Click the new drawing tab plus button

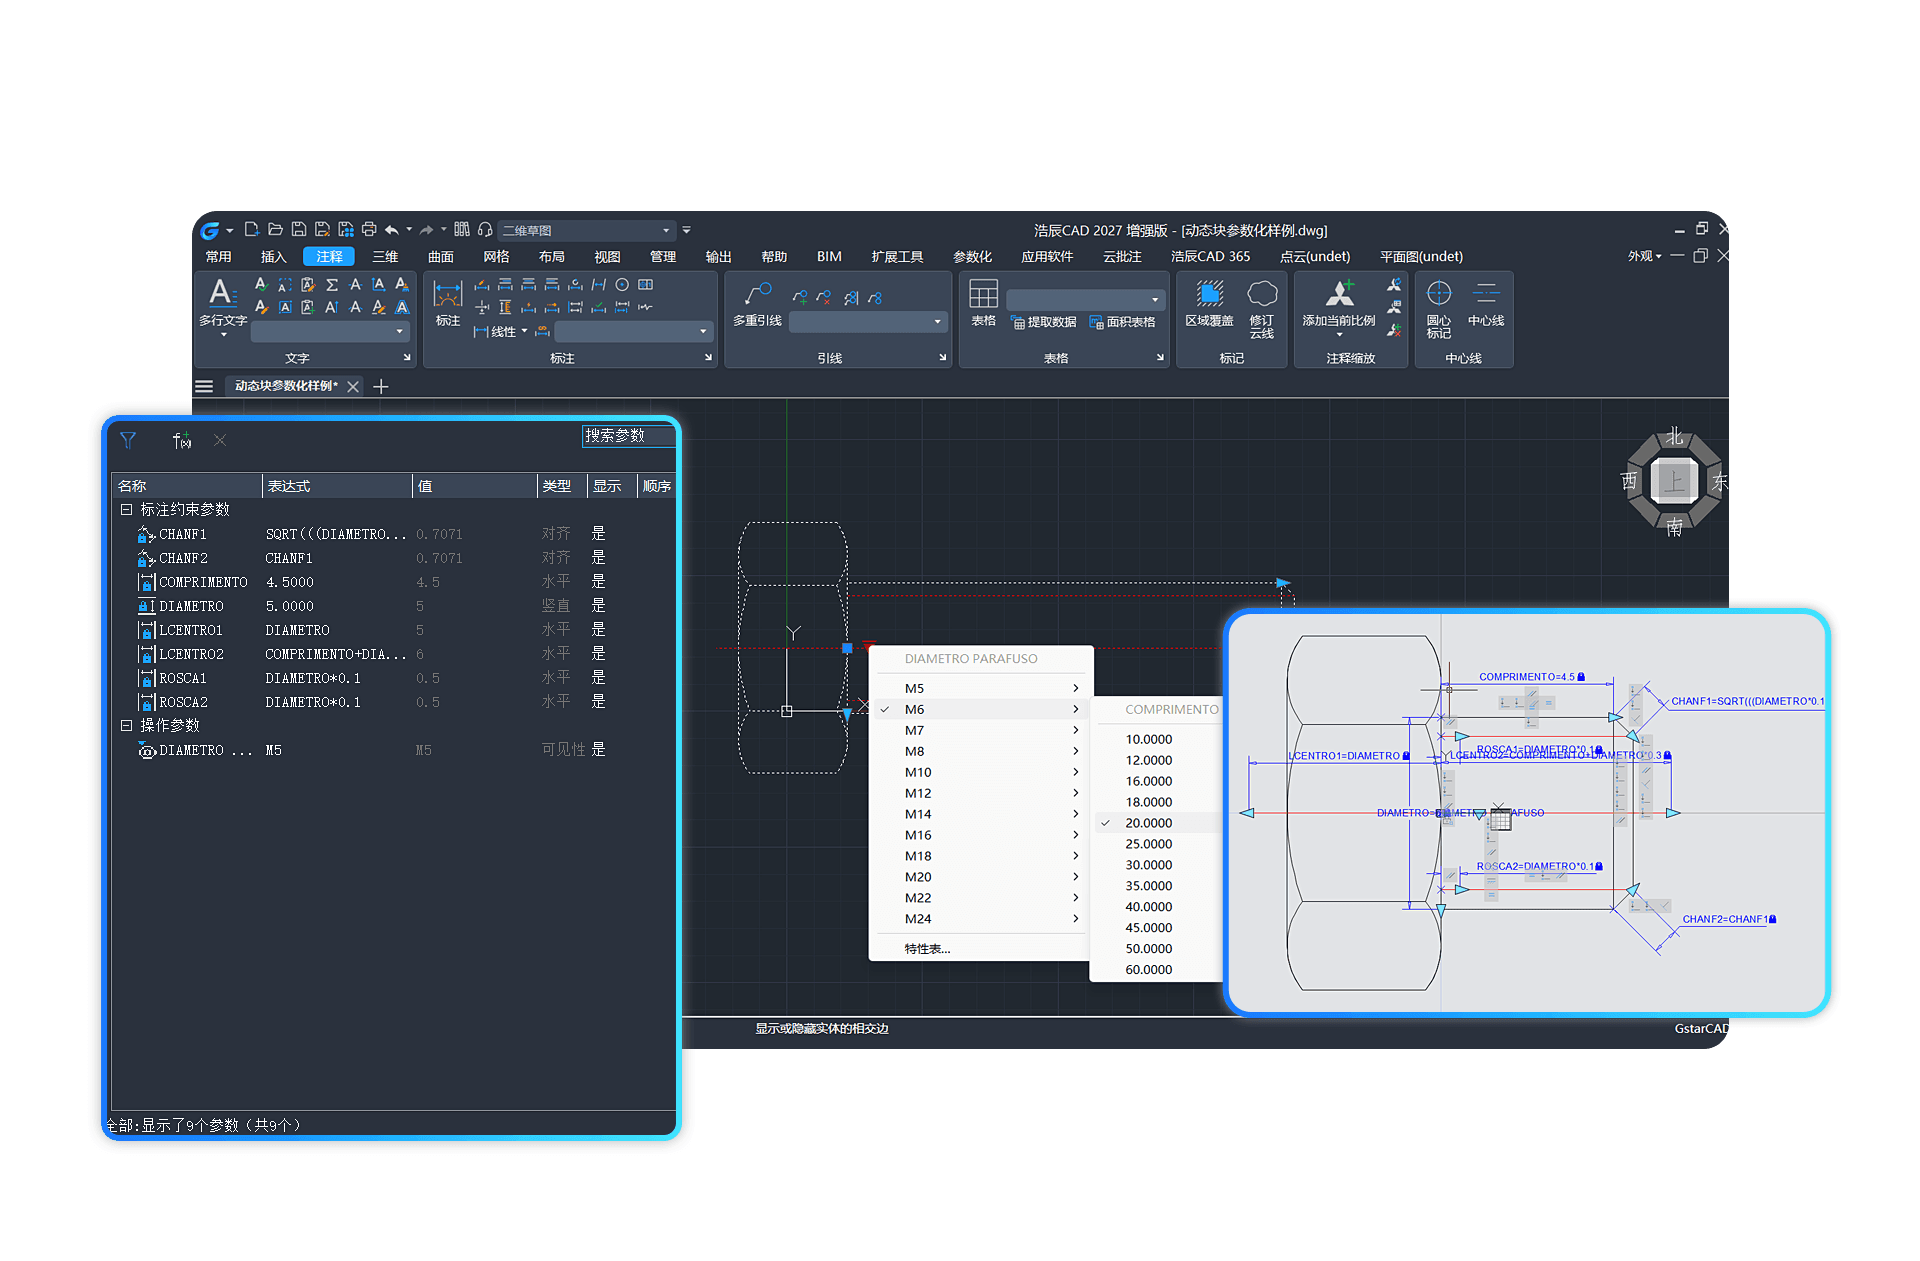tap(380, 386)
